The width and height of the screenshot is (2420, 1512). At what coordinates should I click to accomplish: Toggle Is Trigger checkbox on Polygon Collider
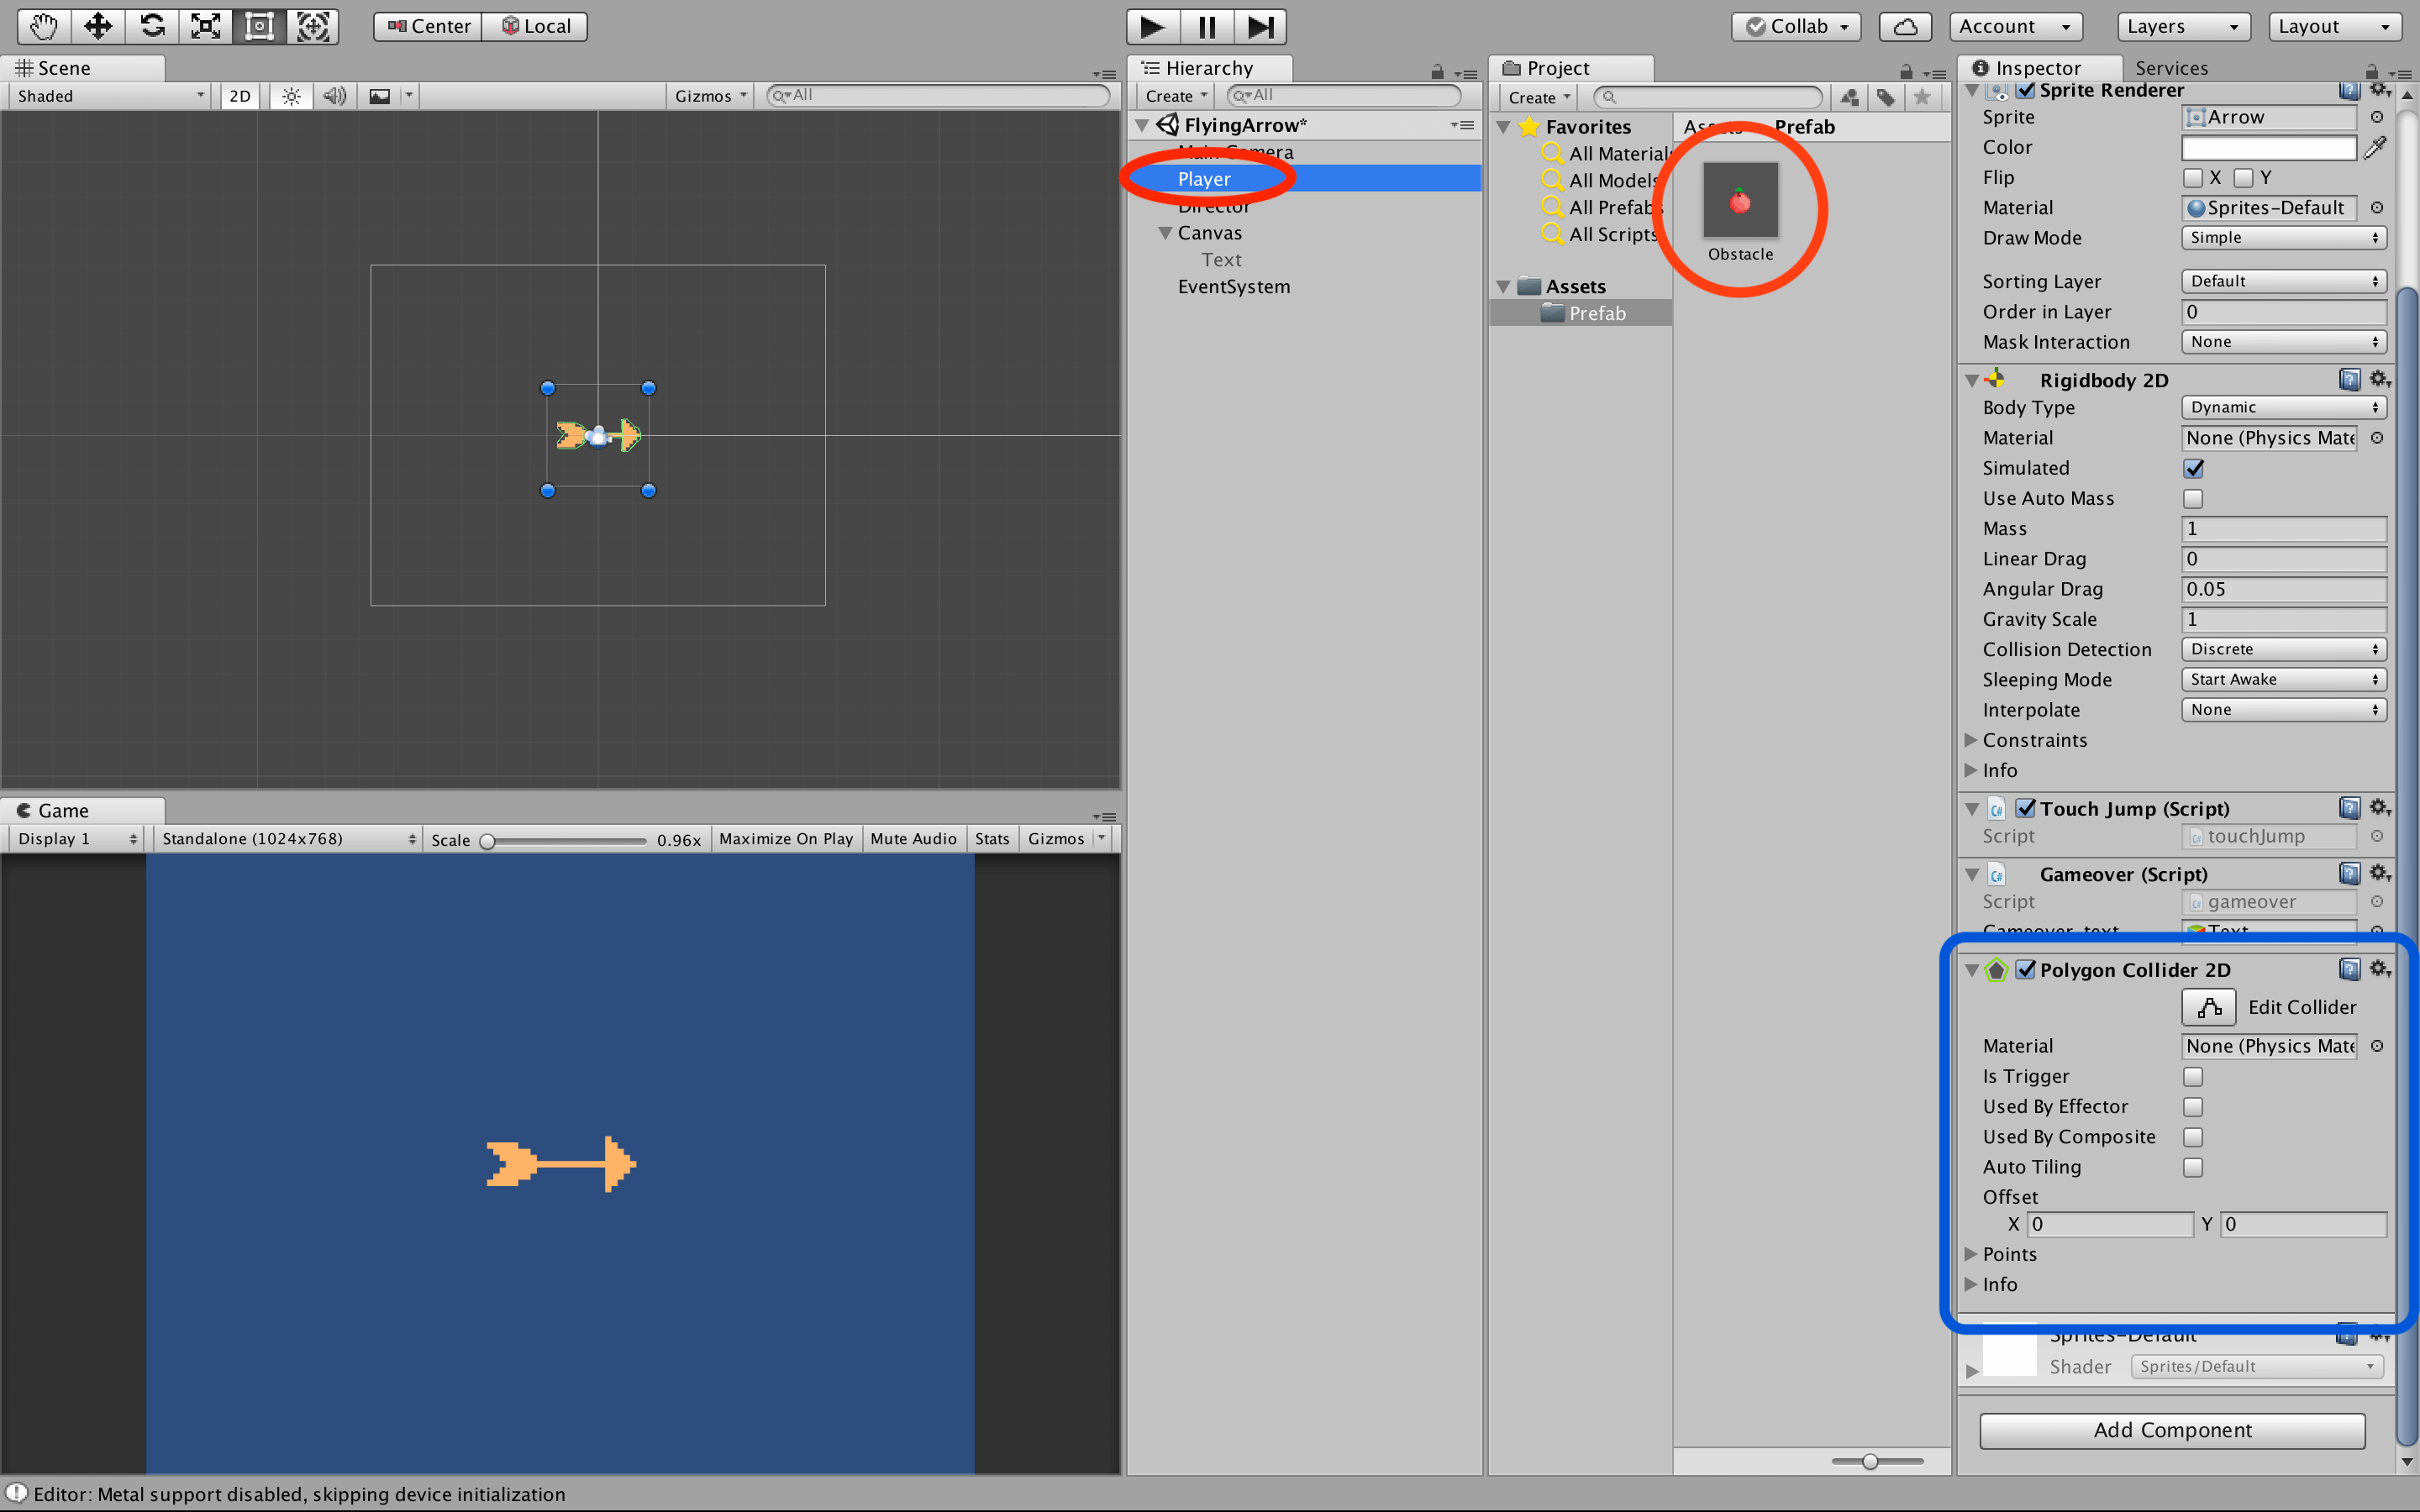tap(2191, 1074)
